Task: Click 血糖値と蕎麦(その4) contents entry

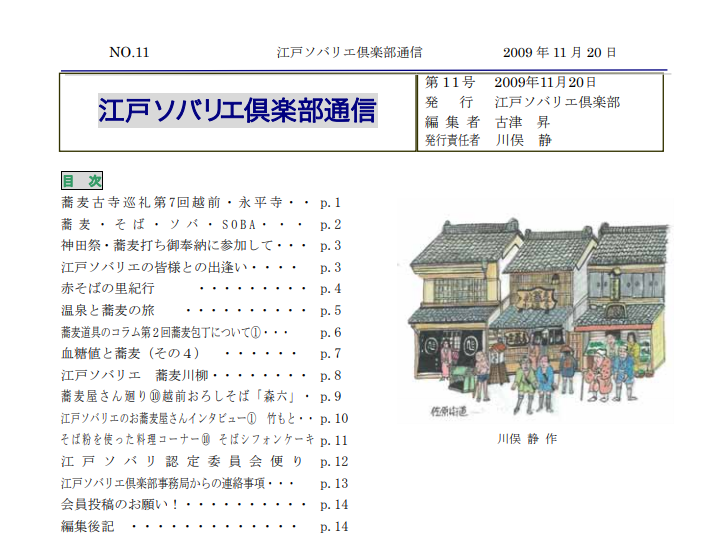Action: pos(200,354)
